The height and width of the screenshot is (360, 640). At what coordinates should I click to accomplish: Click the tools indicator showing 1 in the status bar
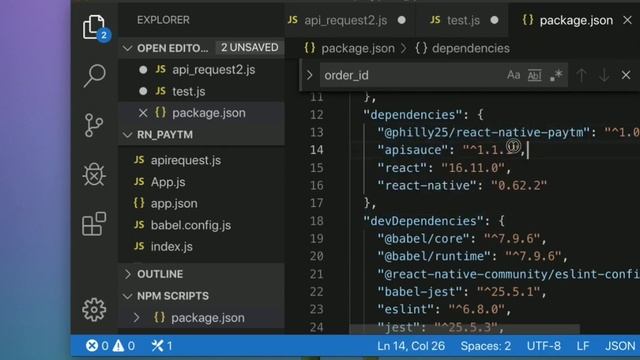pyautogui.click(x=162, y=346)
